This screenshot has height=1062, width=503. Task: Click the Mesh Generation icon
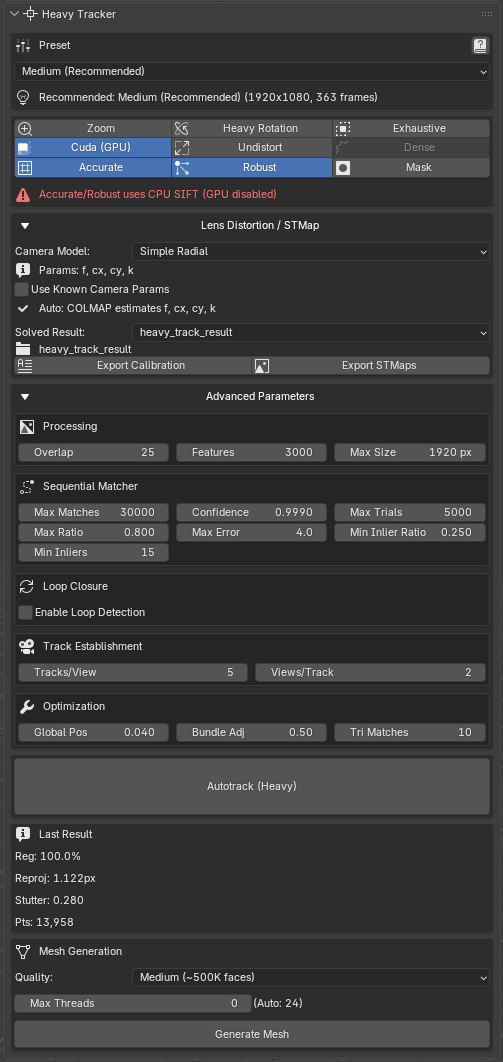click(24, 952)
